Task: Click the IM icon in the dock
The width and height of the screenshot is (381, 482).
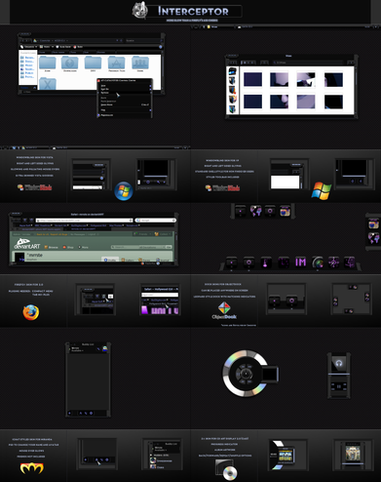Action: tap(300, 263)
